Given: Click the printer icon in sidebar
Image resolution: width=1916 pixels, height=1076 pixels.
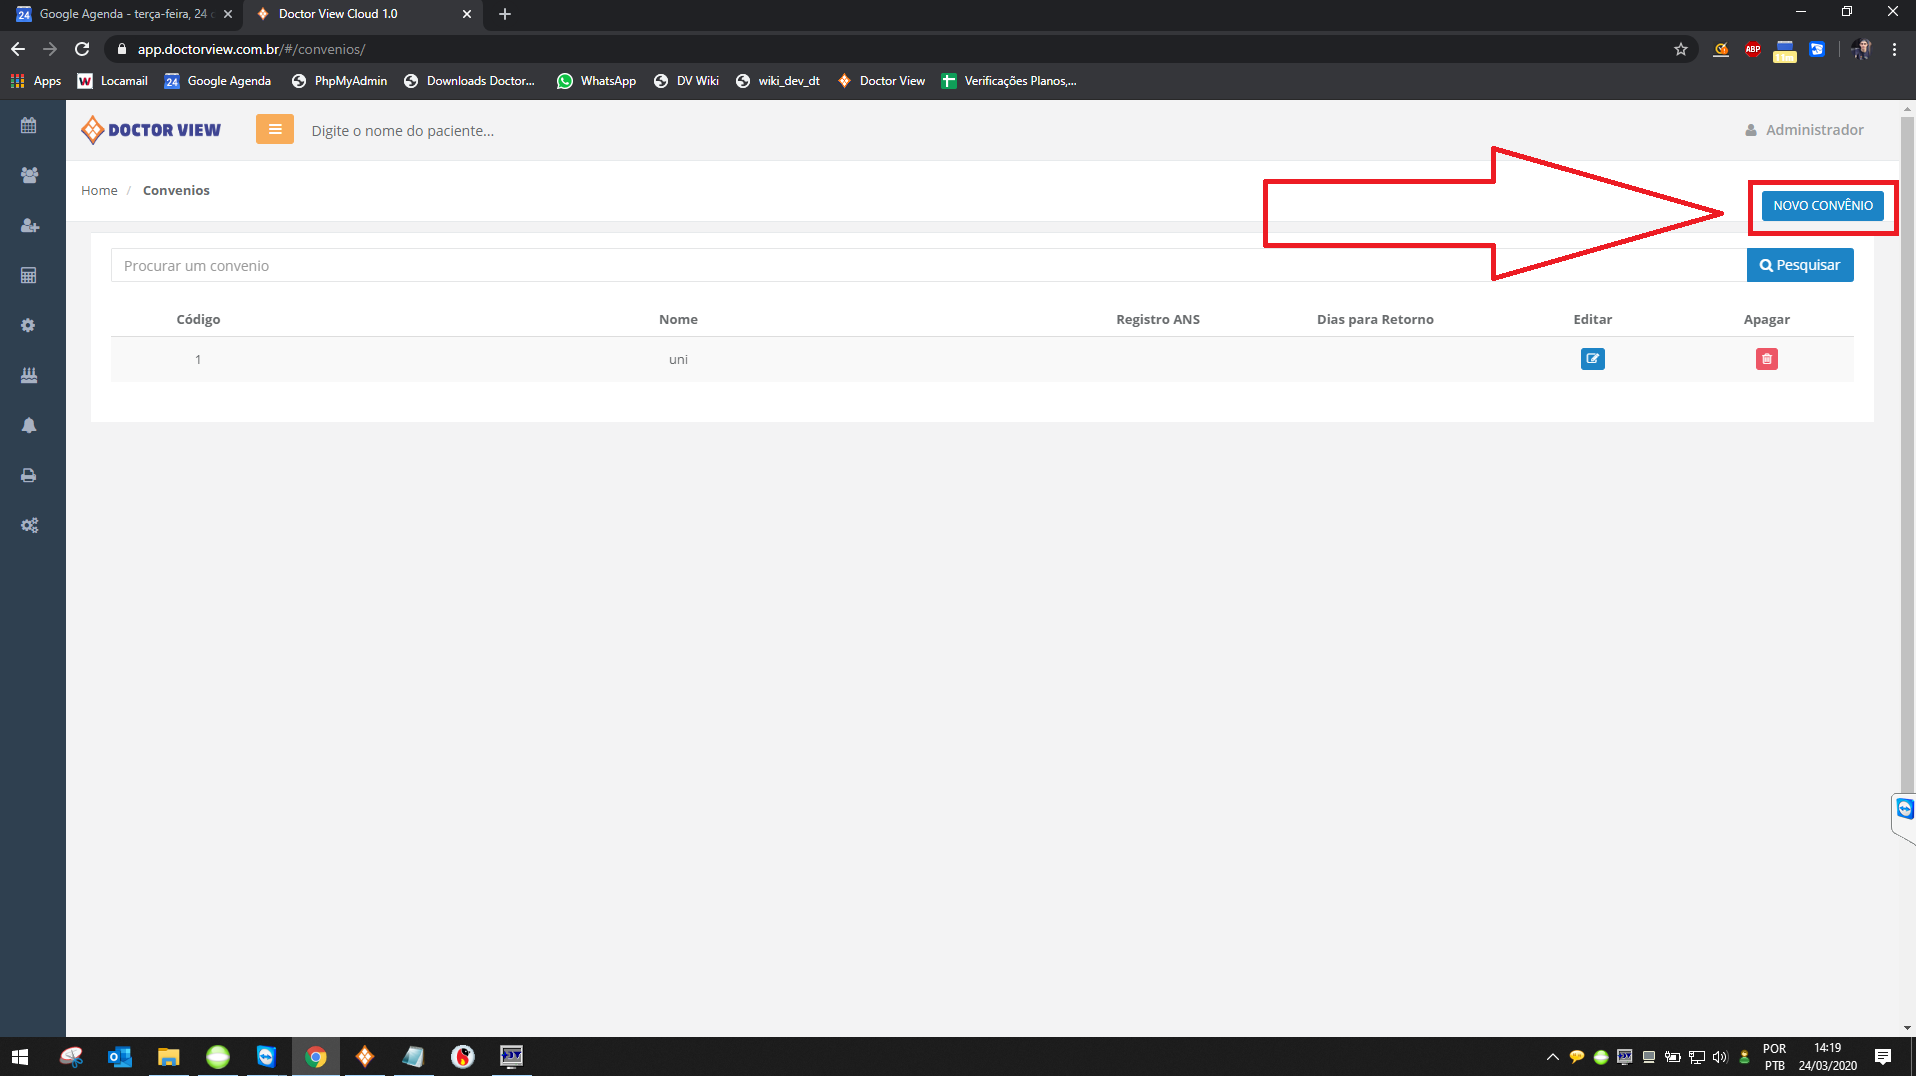Looking at the screenshot, I should [x=29, y=476].
